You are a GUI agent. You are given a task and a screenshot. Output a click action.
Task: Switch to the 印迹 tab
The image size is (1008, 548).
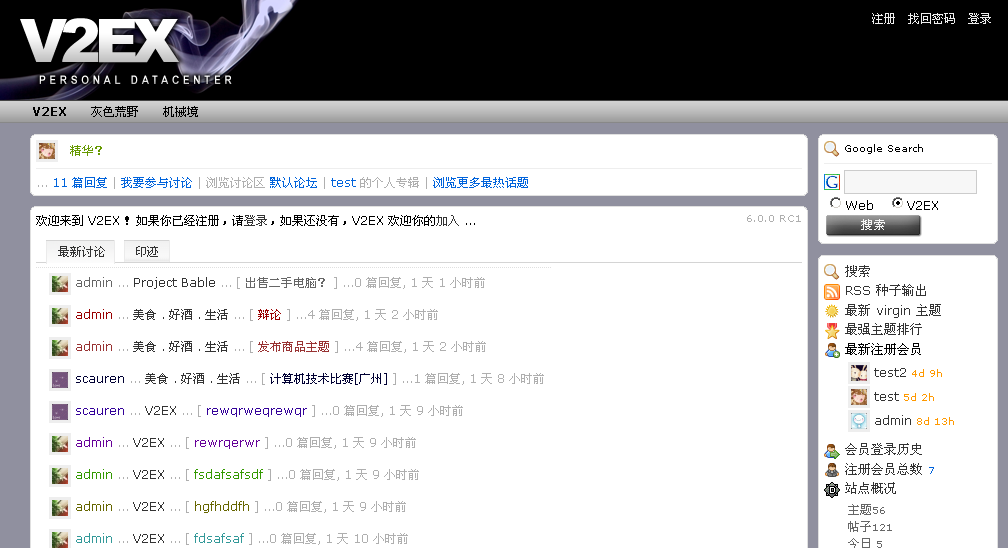147,251
